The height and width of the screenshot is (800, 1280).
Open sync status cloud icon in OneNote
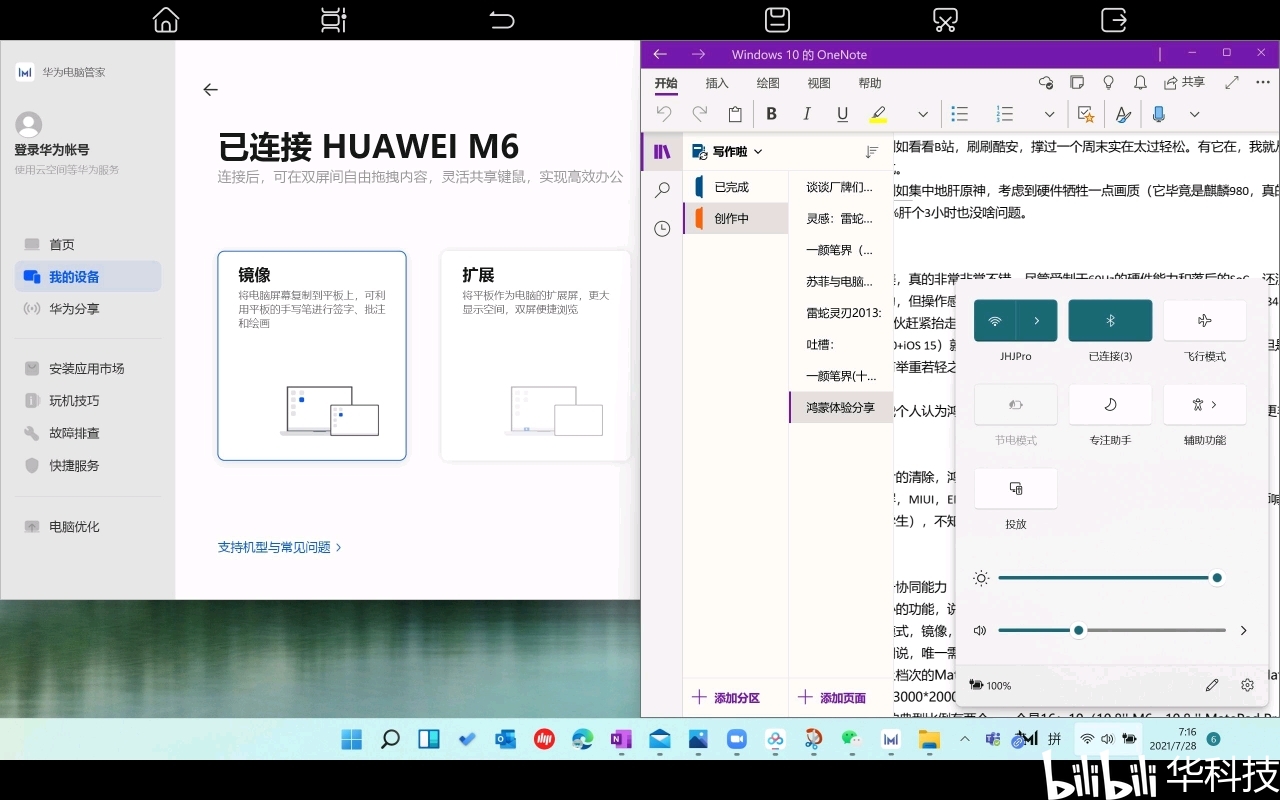pos(1046,83)
